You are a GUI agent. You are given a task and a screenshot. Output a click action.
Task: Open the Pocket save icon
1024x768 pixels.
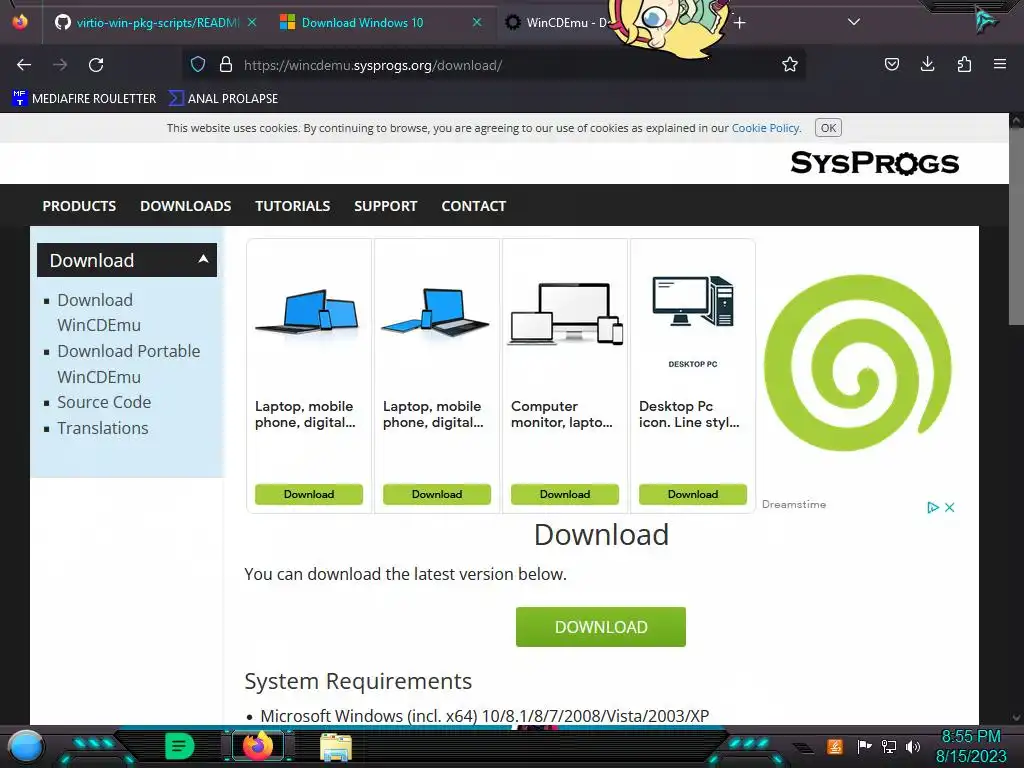point(891,65)
